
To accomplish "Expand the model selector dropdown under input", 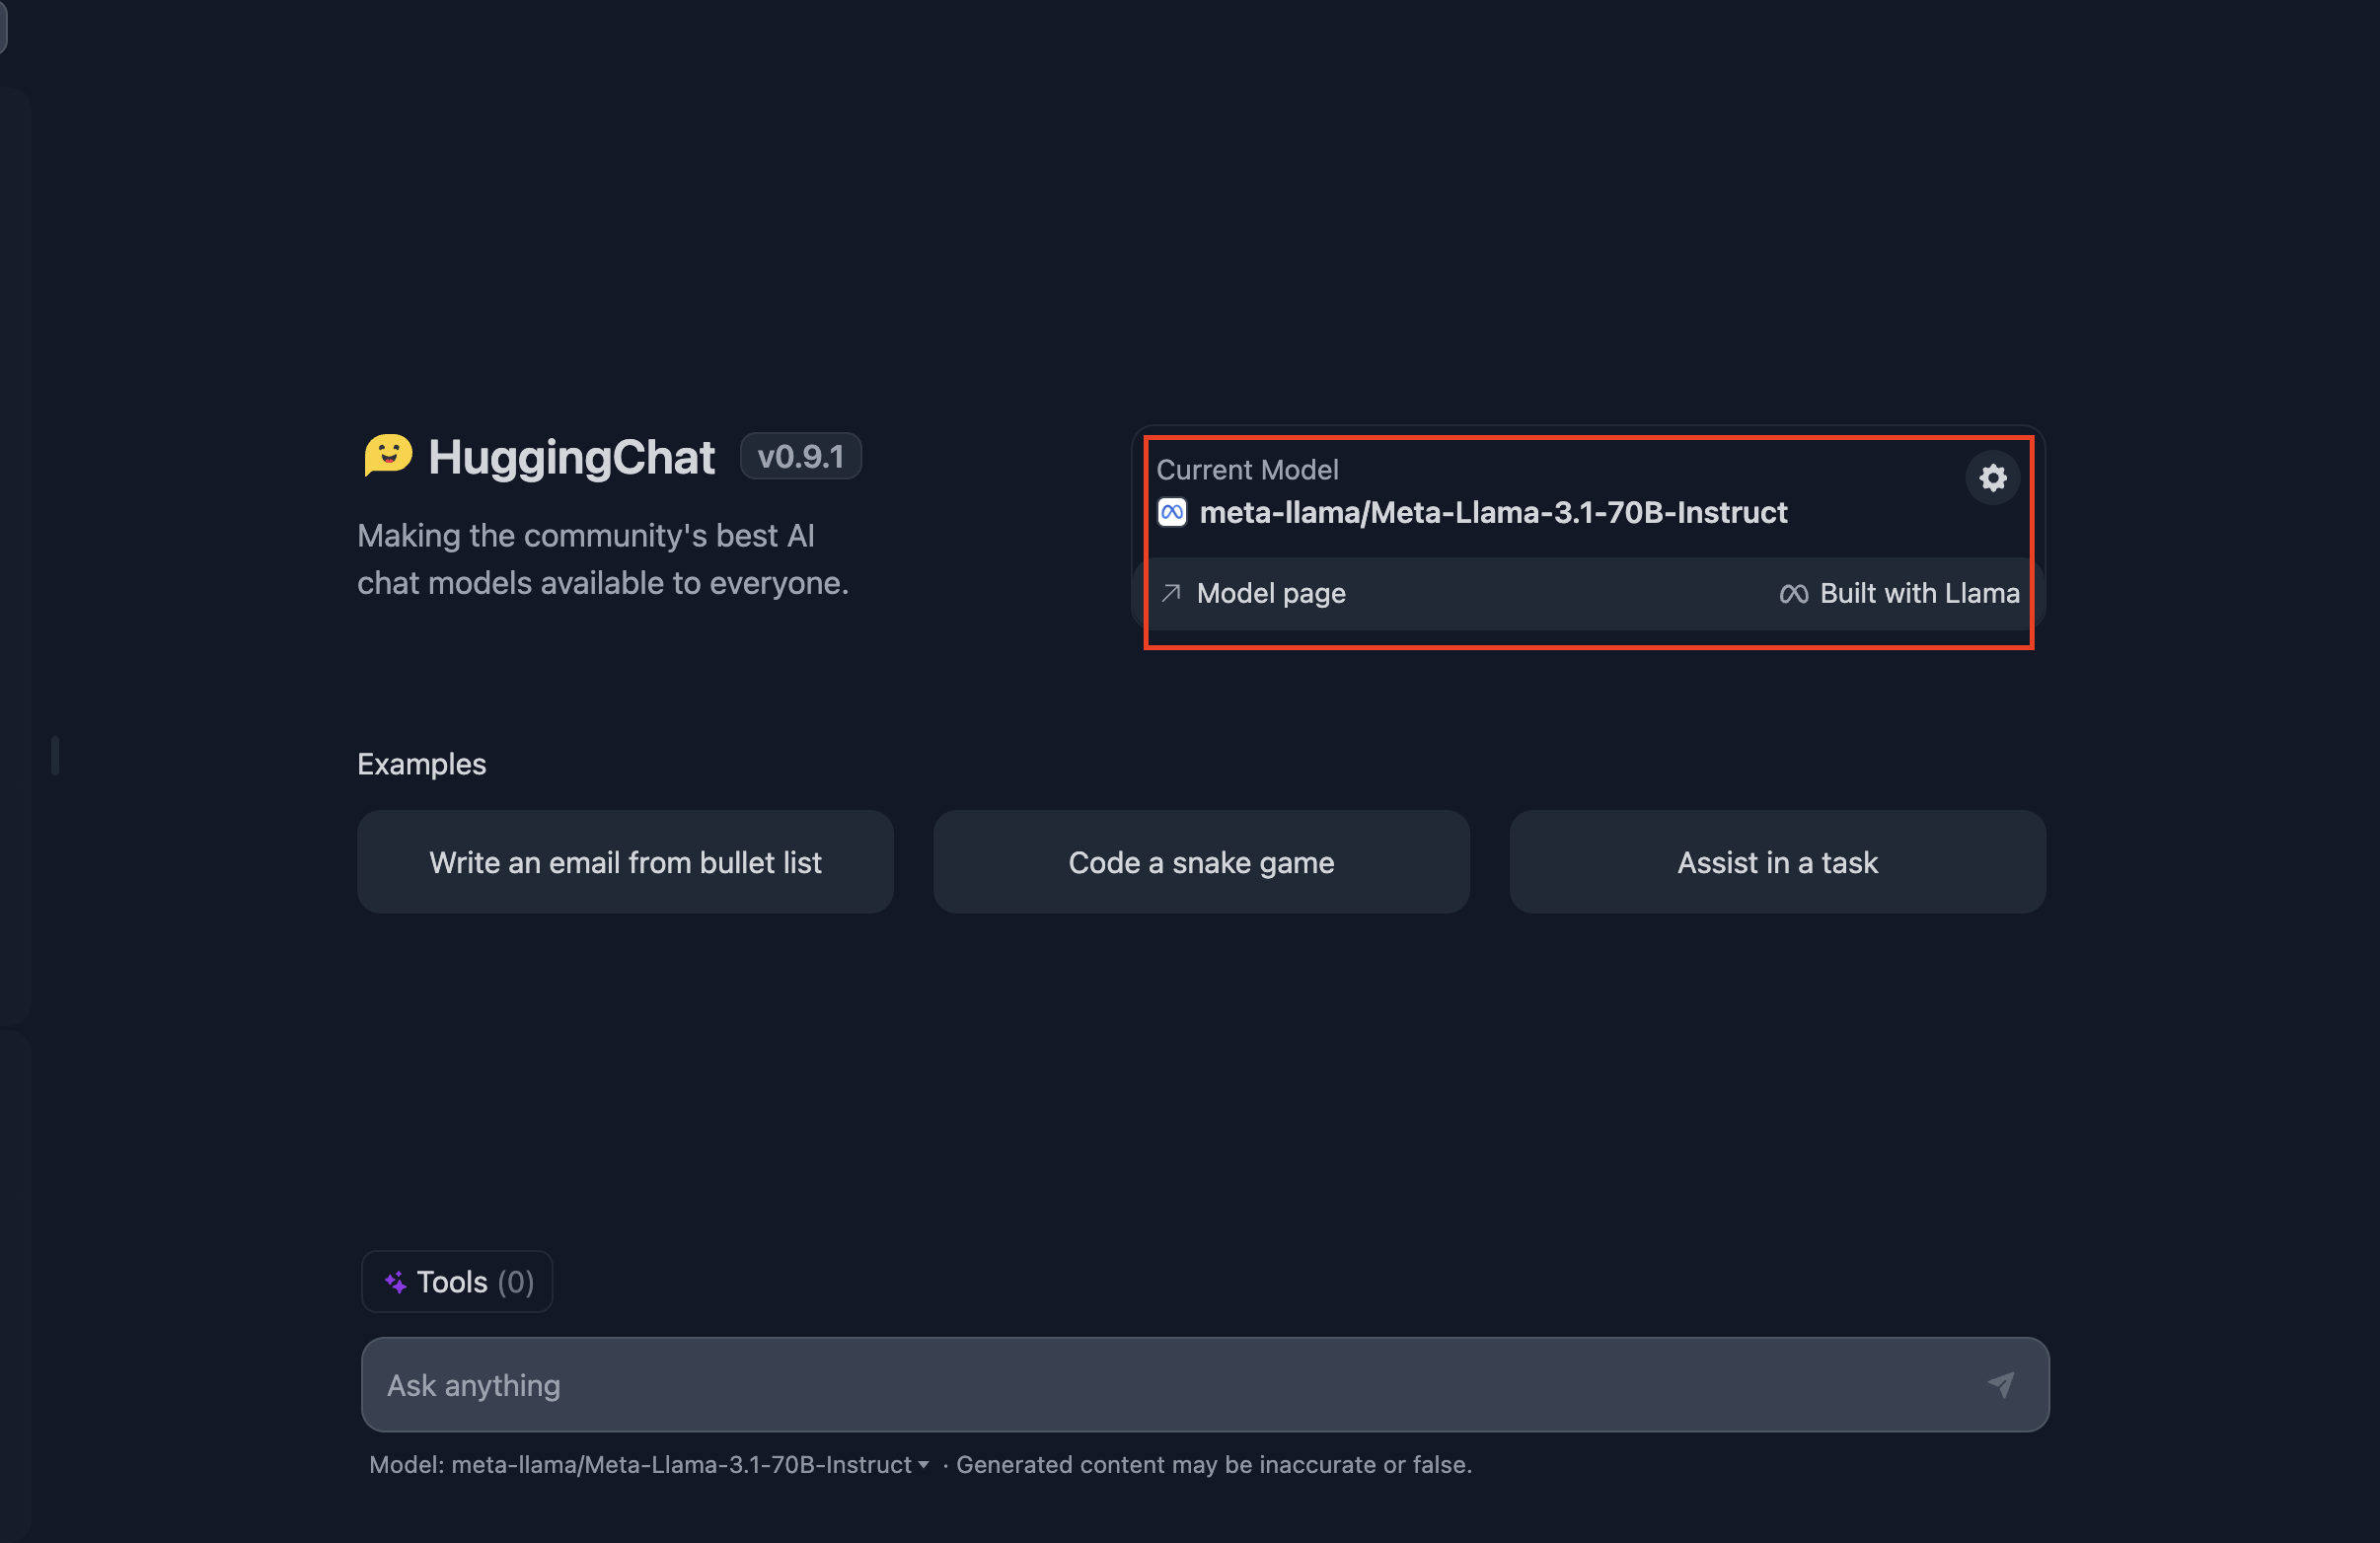I will tap(650, 1464).
